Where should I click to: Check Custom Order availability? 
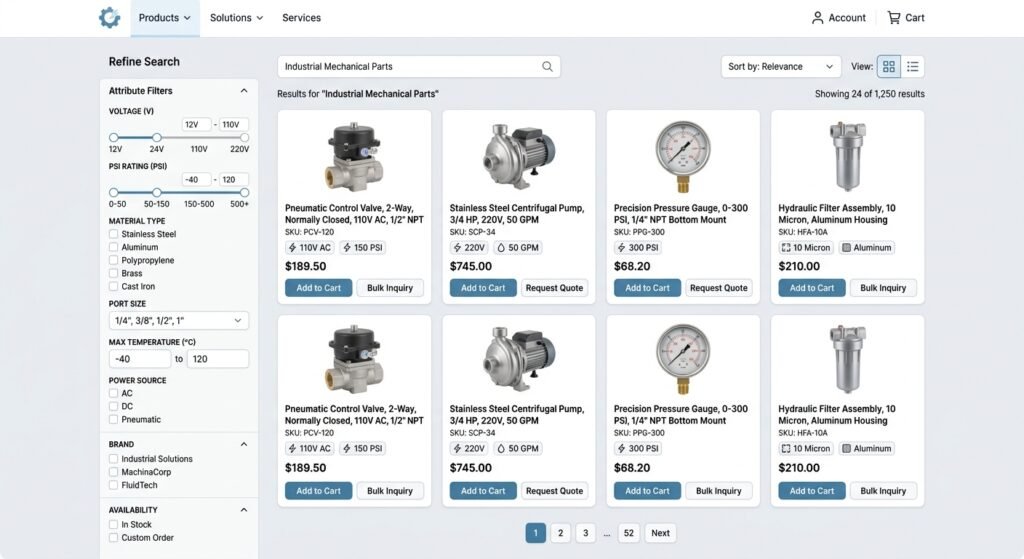pyautogui.click(x=114, y=537)
